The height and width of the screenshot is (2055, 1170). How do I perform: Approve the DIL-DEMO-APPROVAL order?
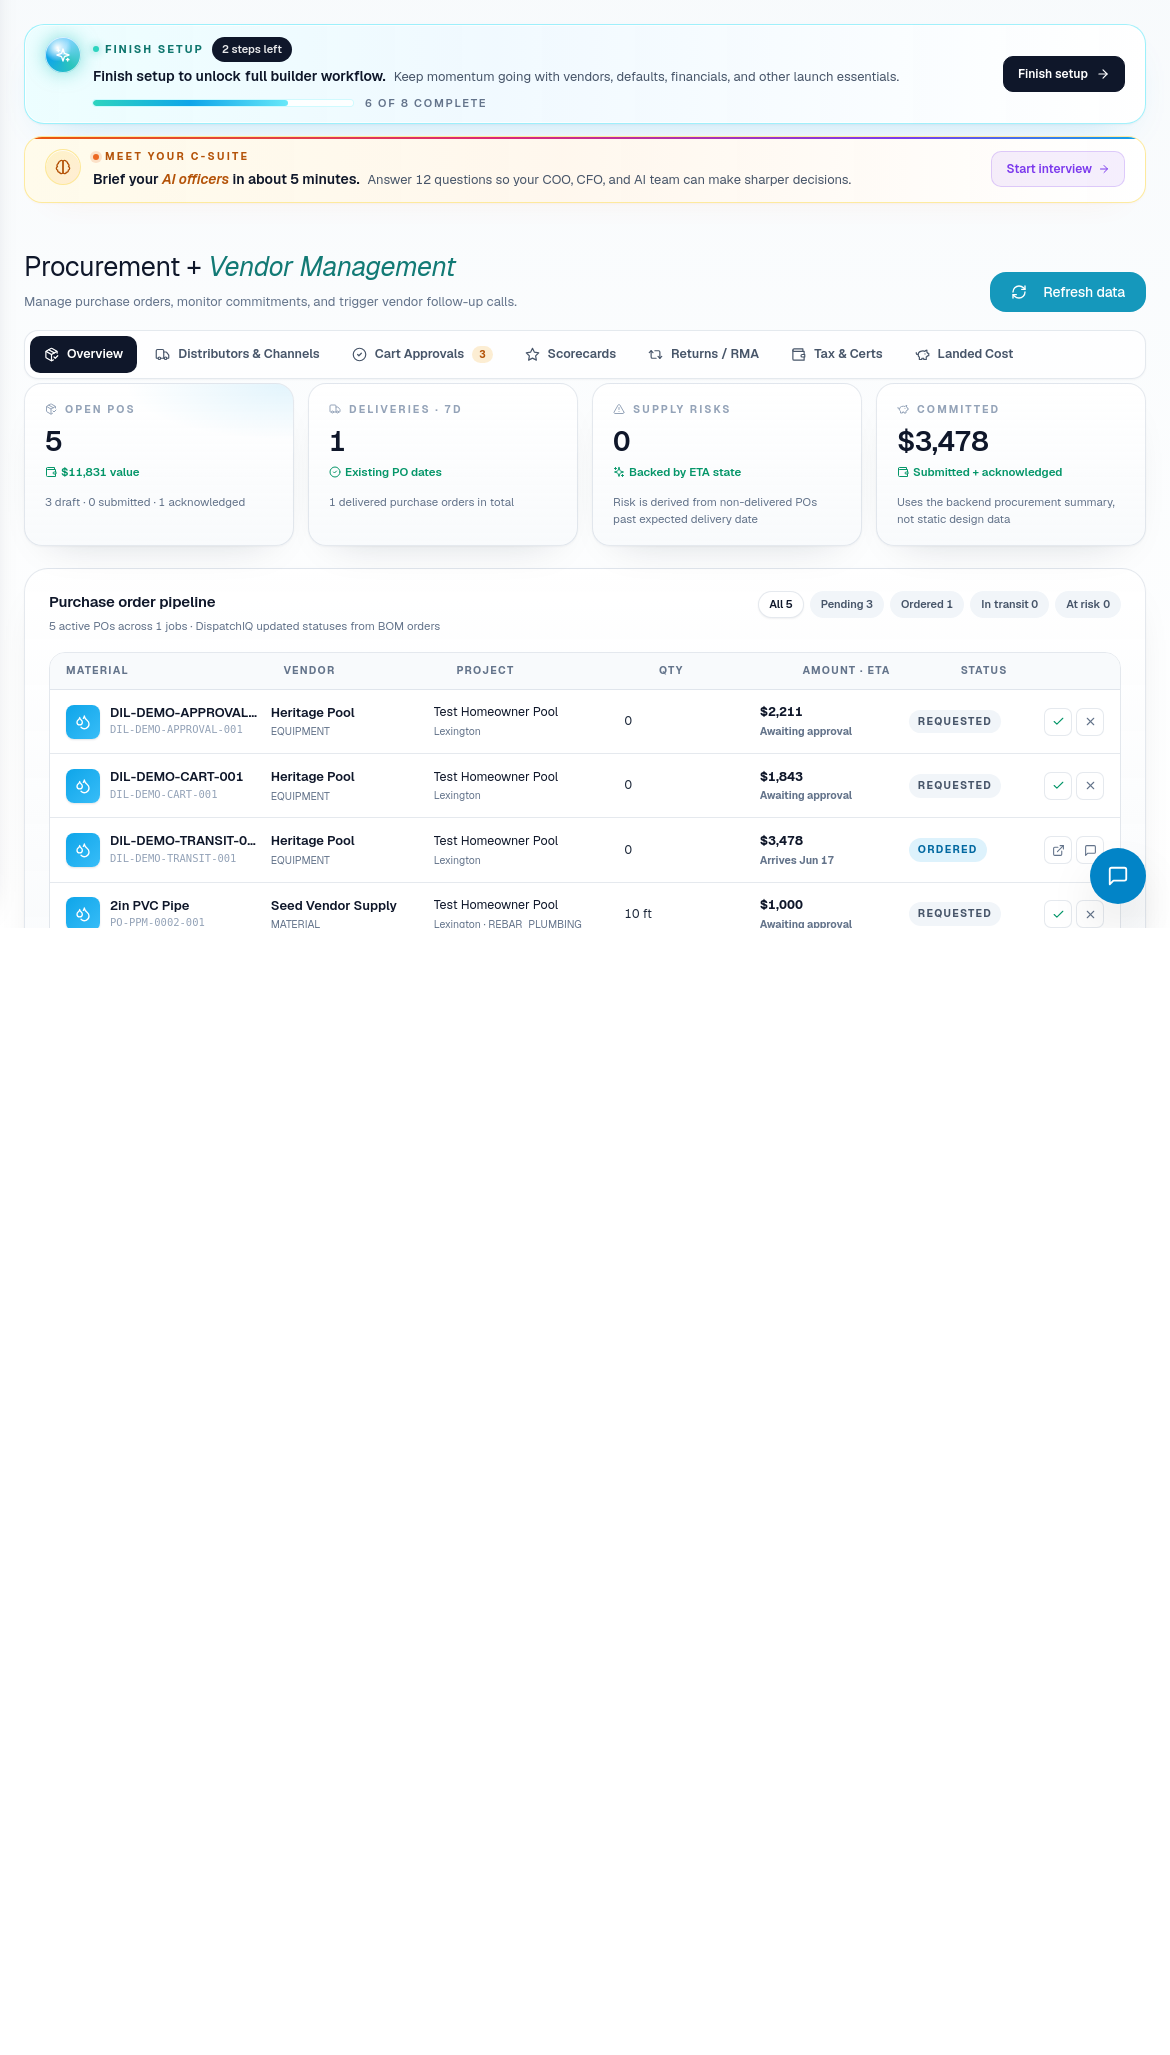tap(1058, 721)
